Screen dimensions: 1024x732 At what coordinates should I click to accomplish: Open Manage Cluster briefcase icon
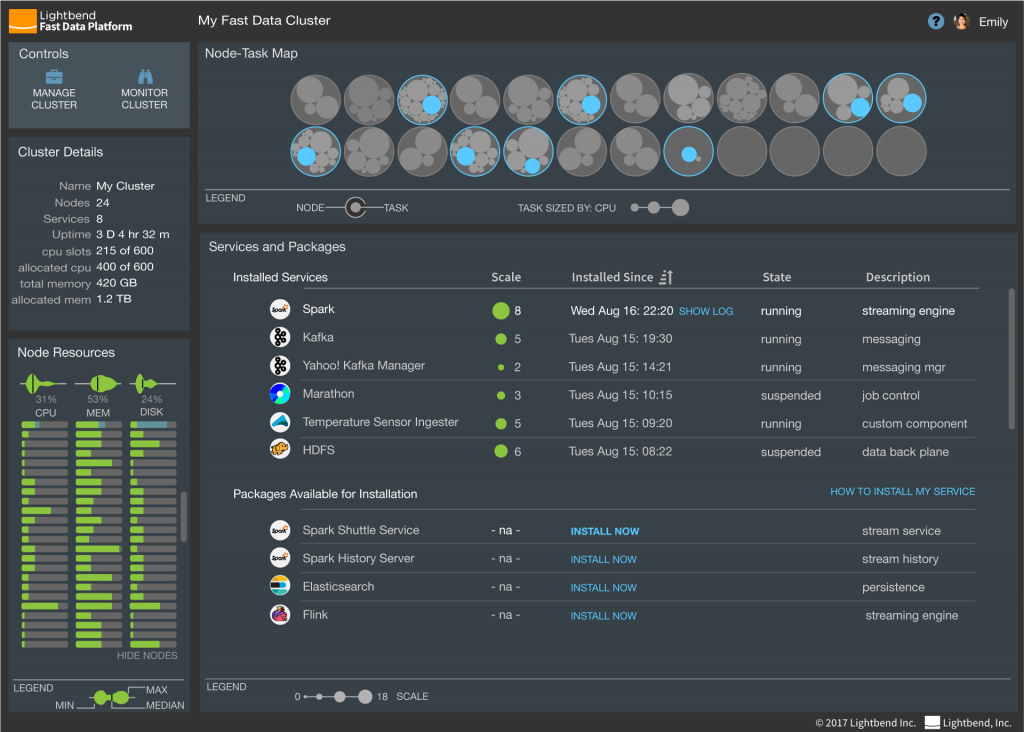click(54, 77)
